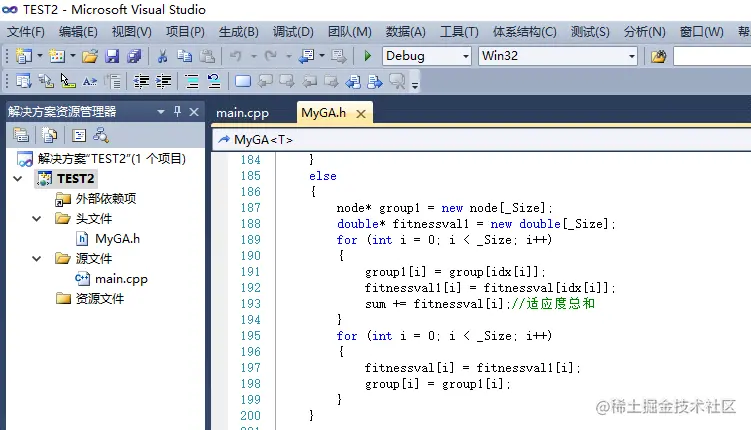Screen dimensions: 751x430
Task: Click the Display Word Completion icon
Action: pyautogui.click(x=90, y=81)
